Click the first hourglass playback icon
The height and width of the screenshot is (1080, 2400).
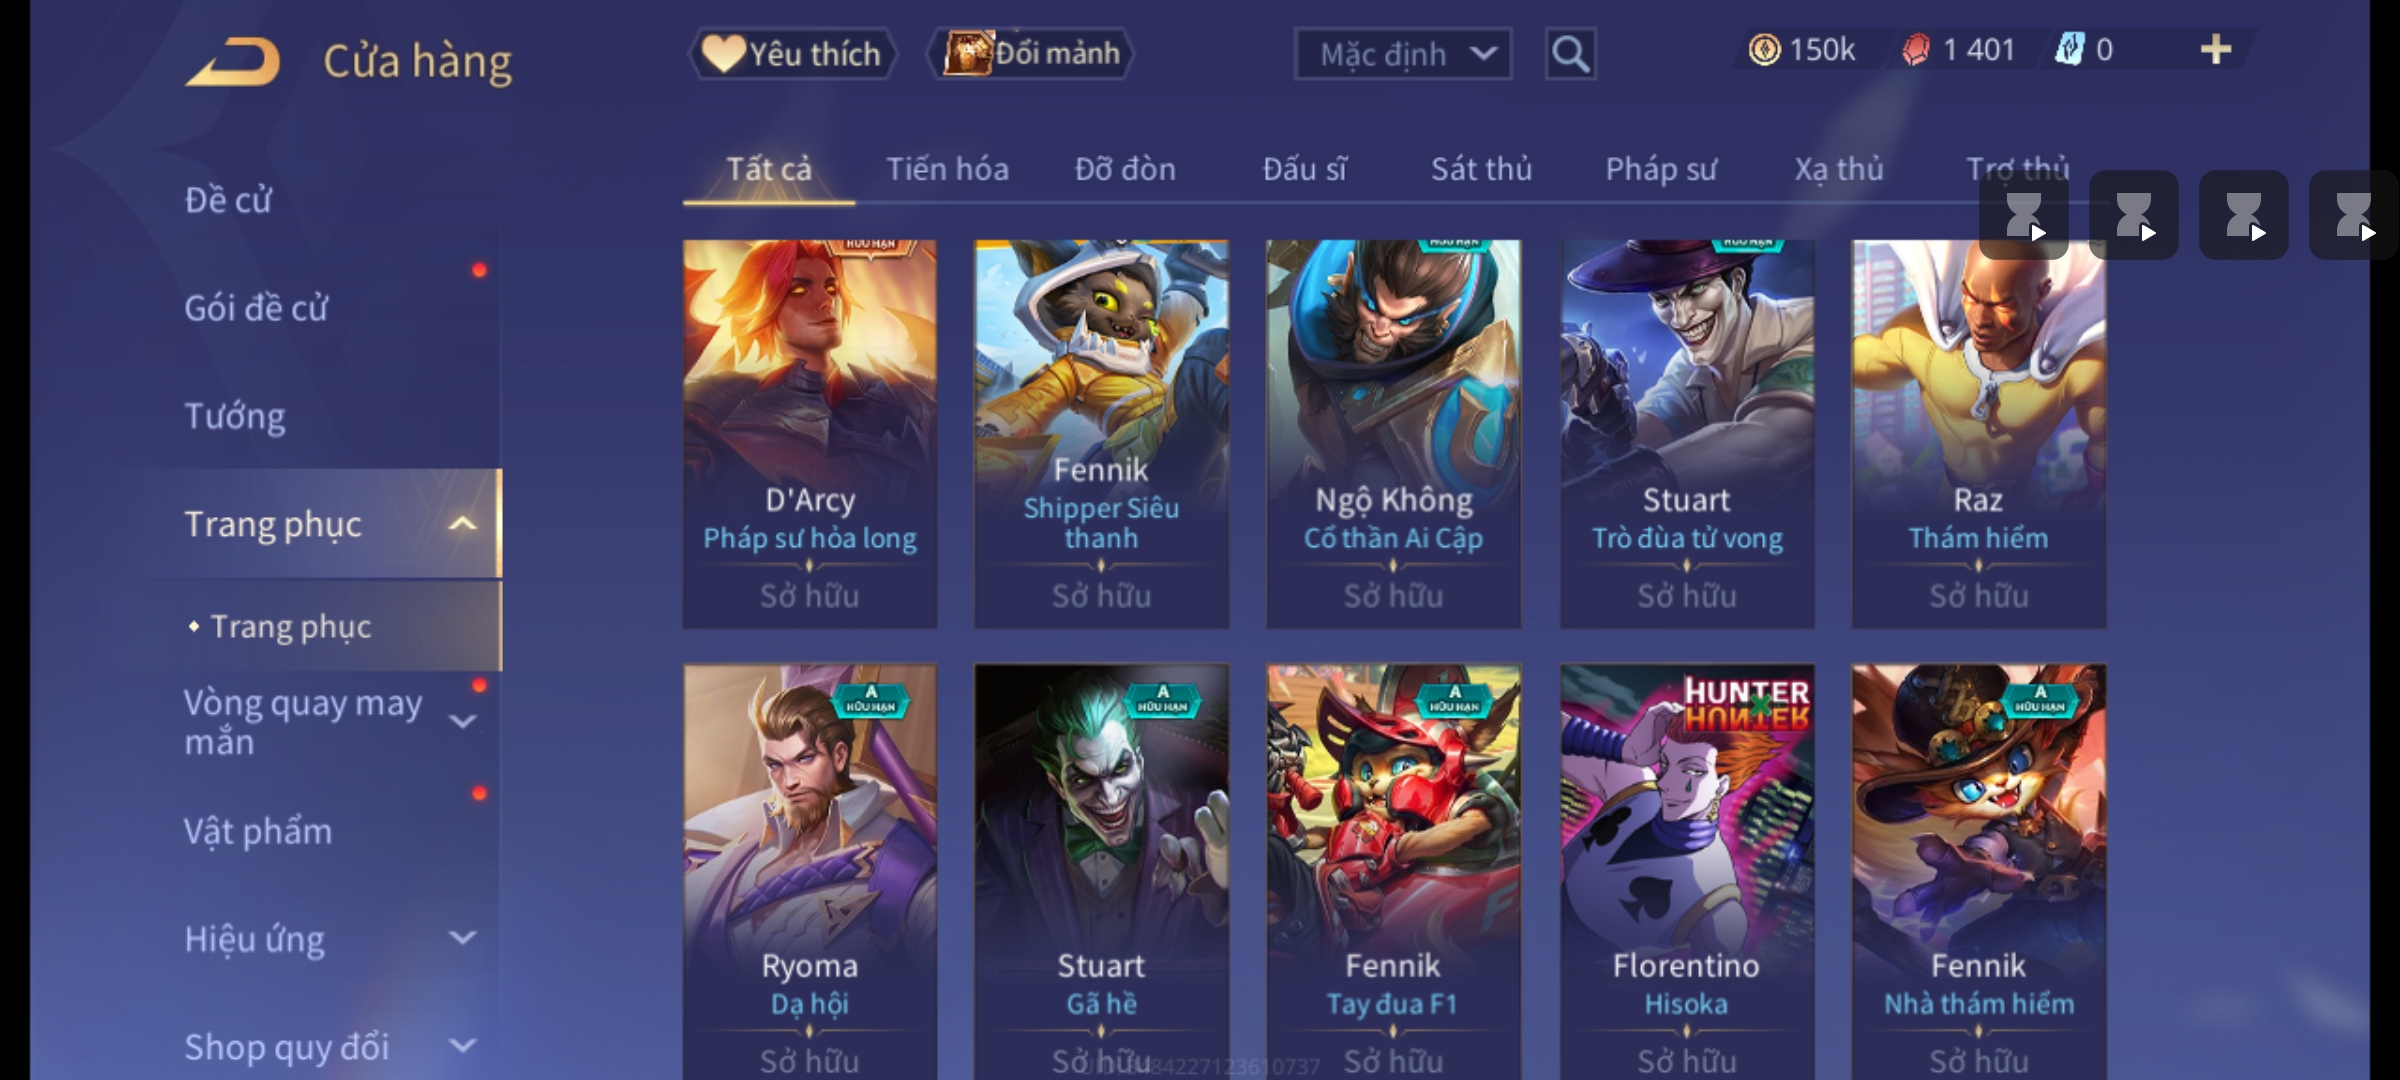2024,215
